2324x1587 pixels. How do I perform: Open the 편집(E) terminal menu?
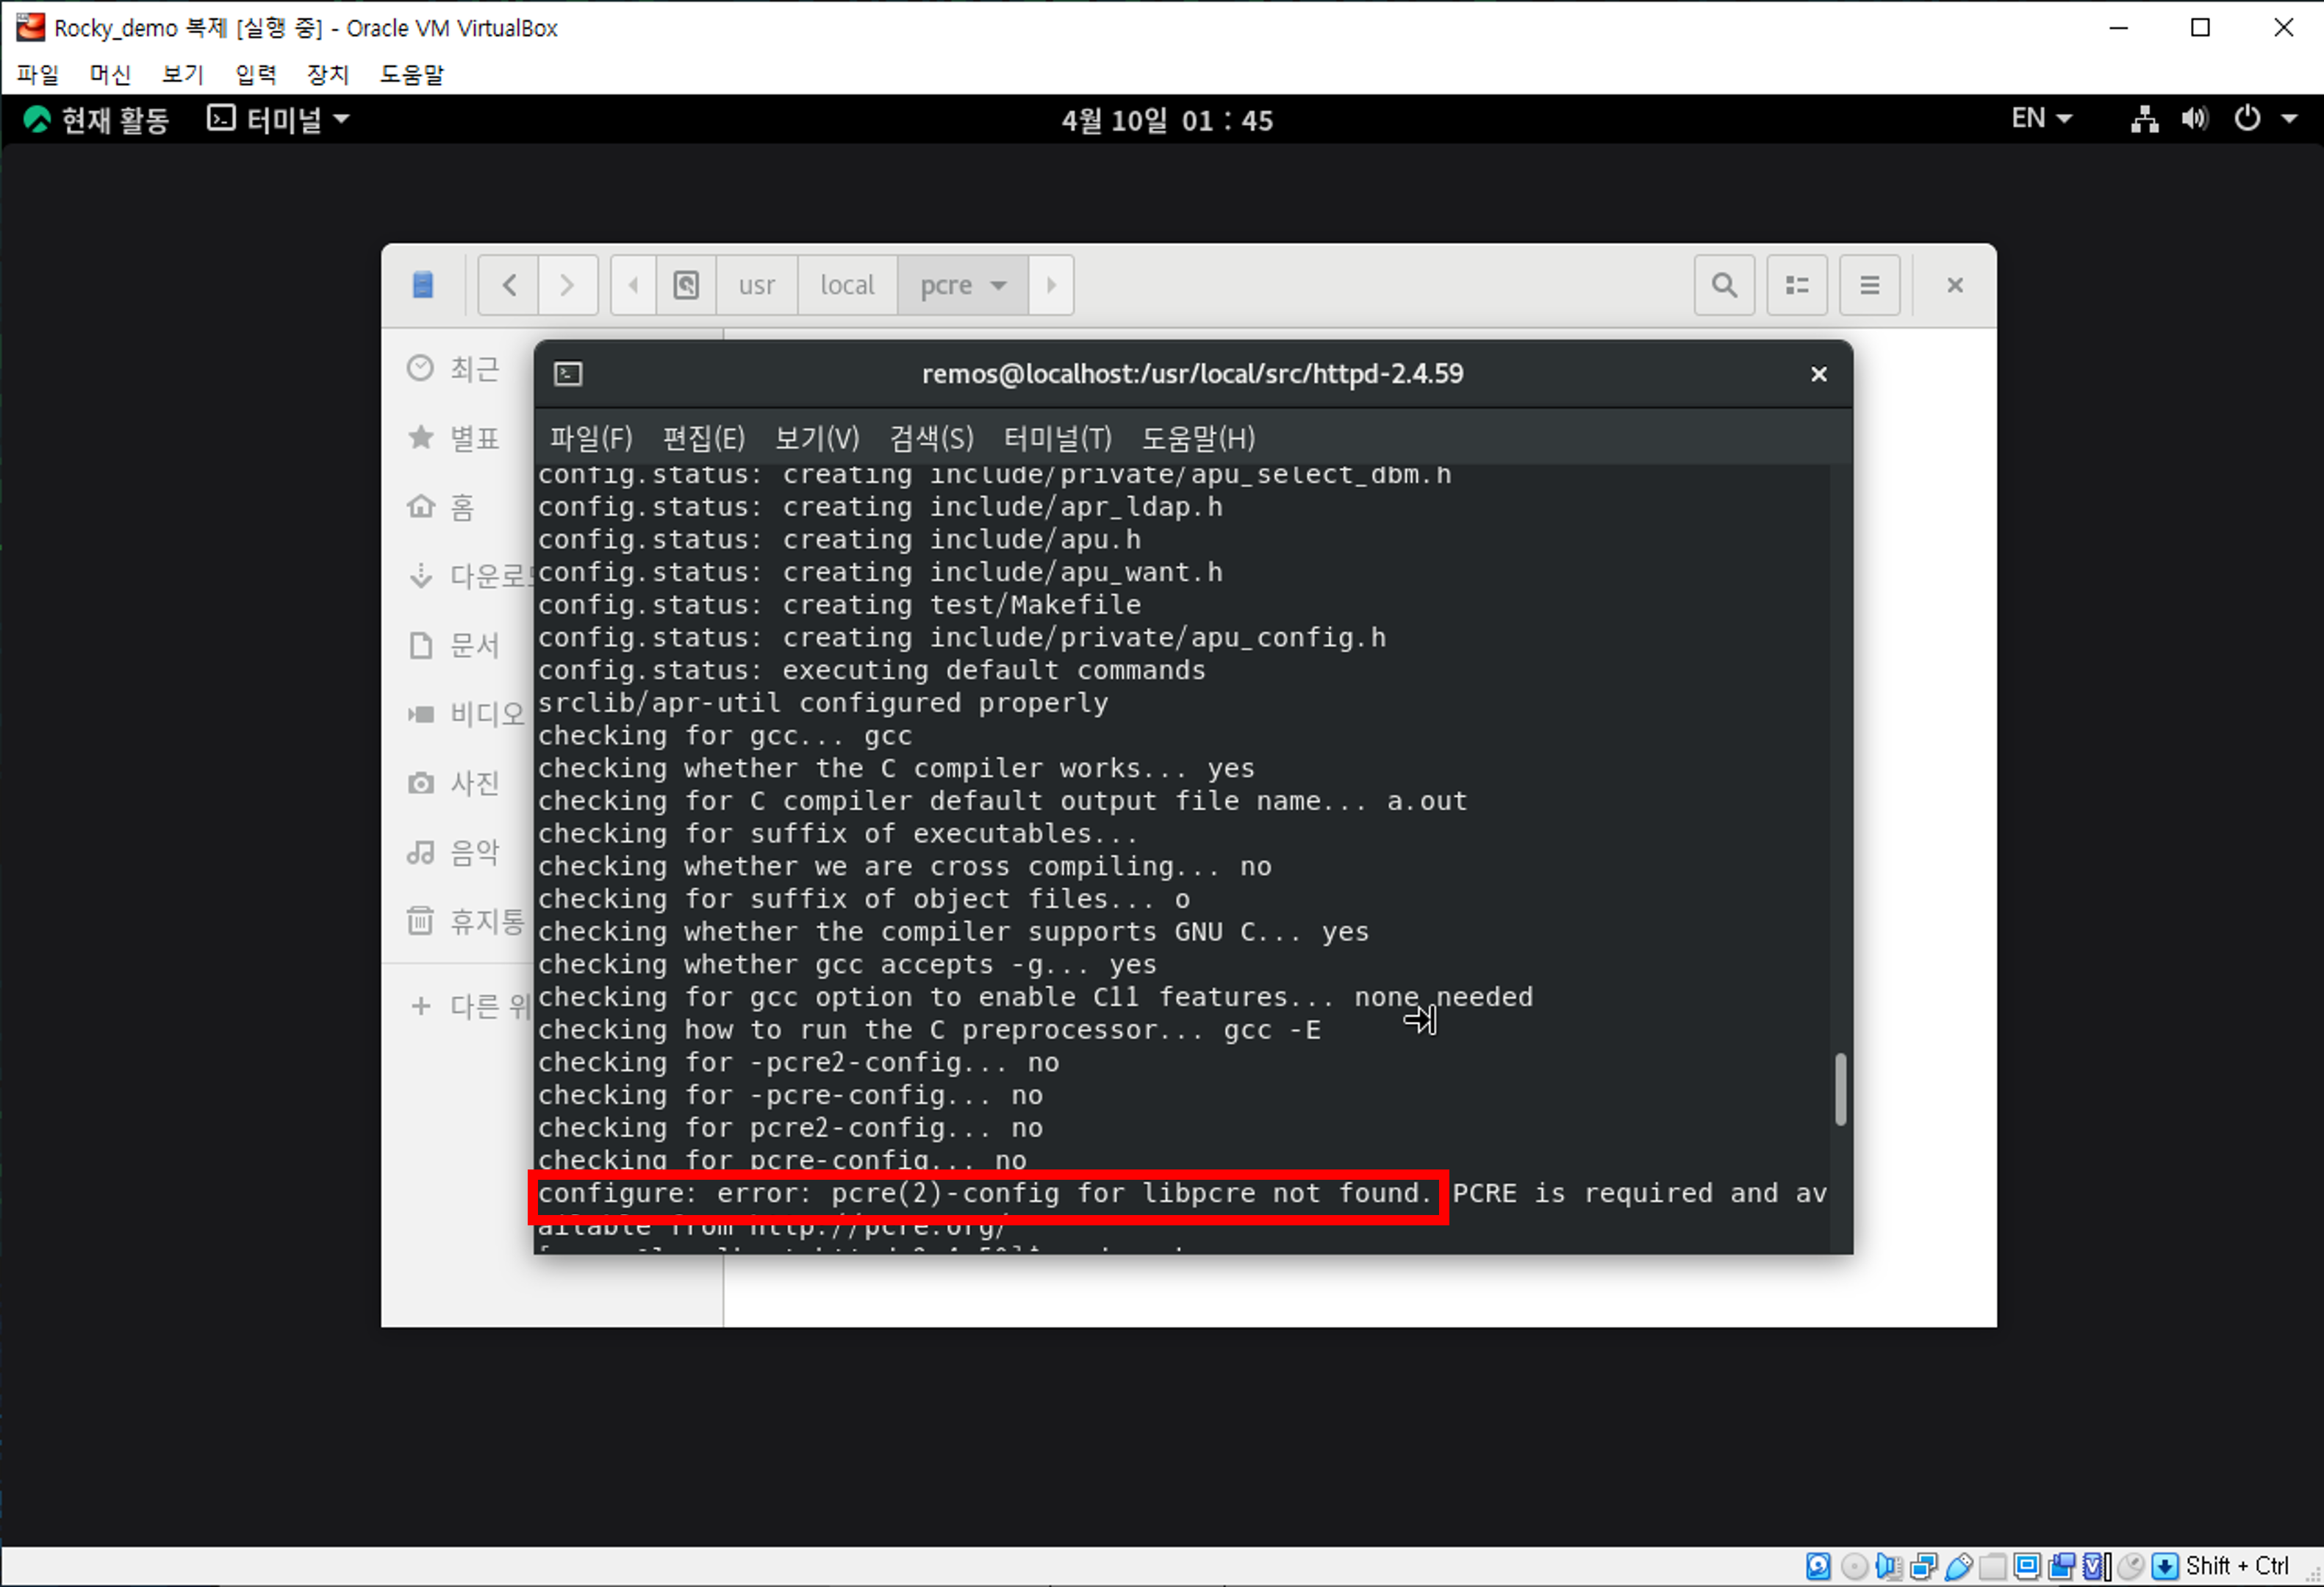point(703,438)
